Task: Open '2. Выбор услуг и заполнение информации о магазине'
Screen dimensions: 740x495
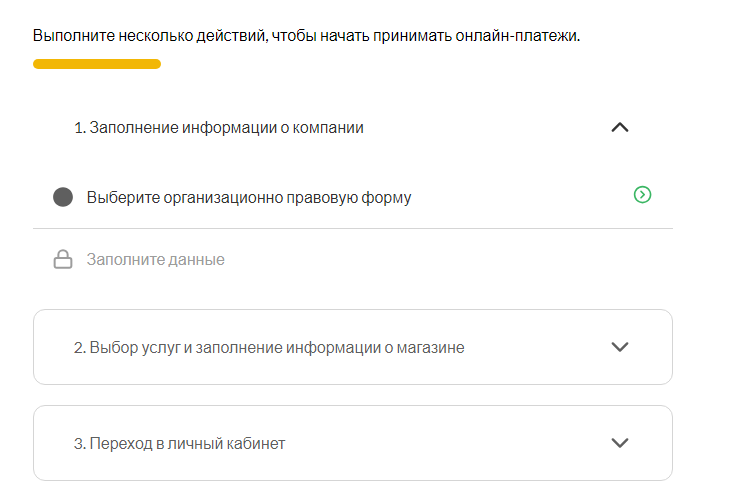Action: (268, 348)
